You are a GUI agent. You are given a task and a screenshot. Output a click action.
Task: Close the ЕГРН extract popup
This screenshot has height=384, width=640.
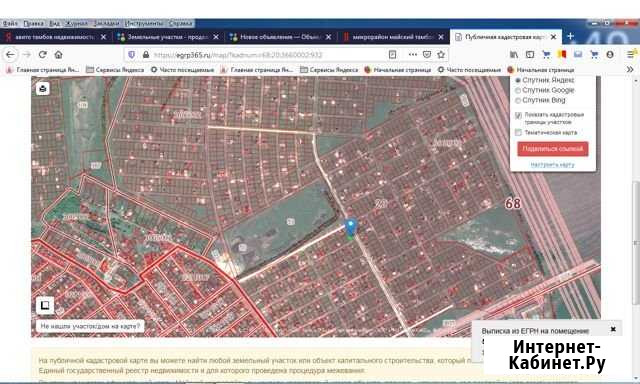[x=613, y=329]
